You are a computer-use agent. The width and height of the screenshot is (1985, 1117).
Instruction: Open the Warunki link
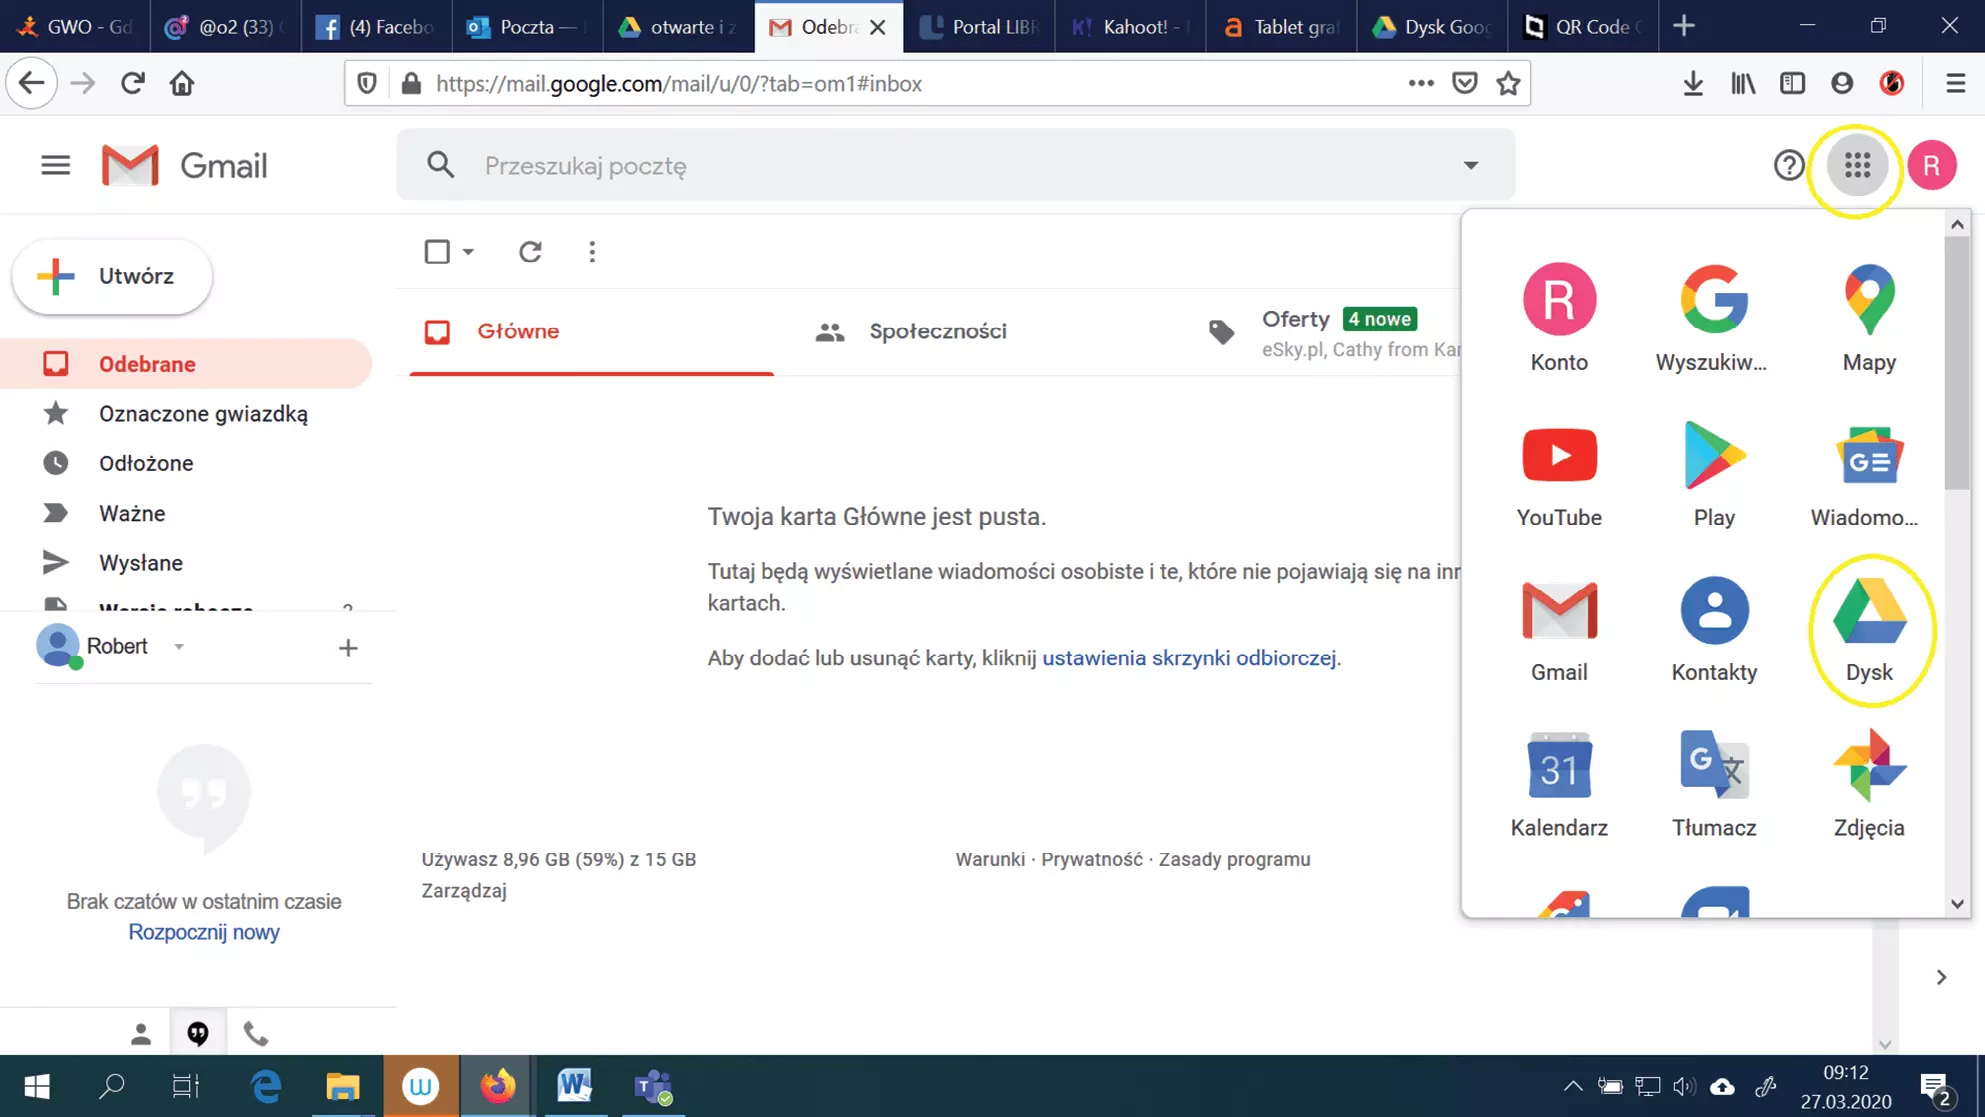pyautogui.click(x=990, y=860)
